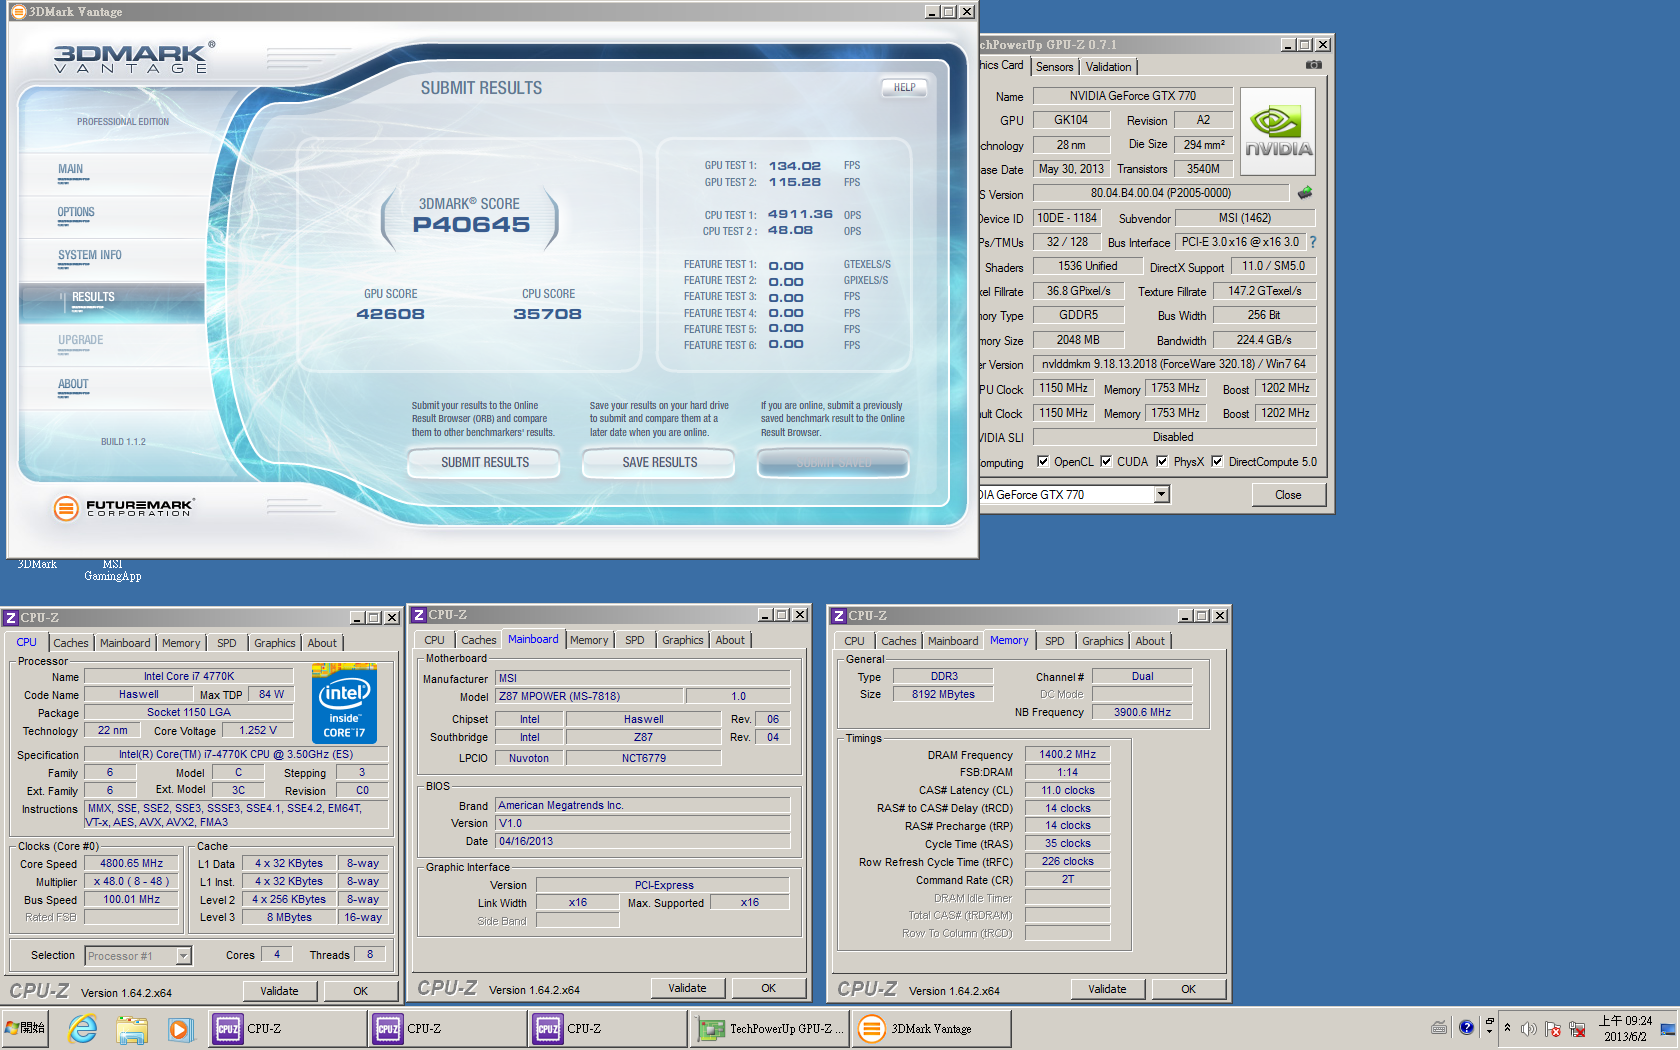Open Mainboard tab in right CPU-Z window

[953, 641]
